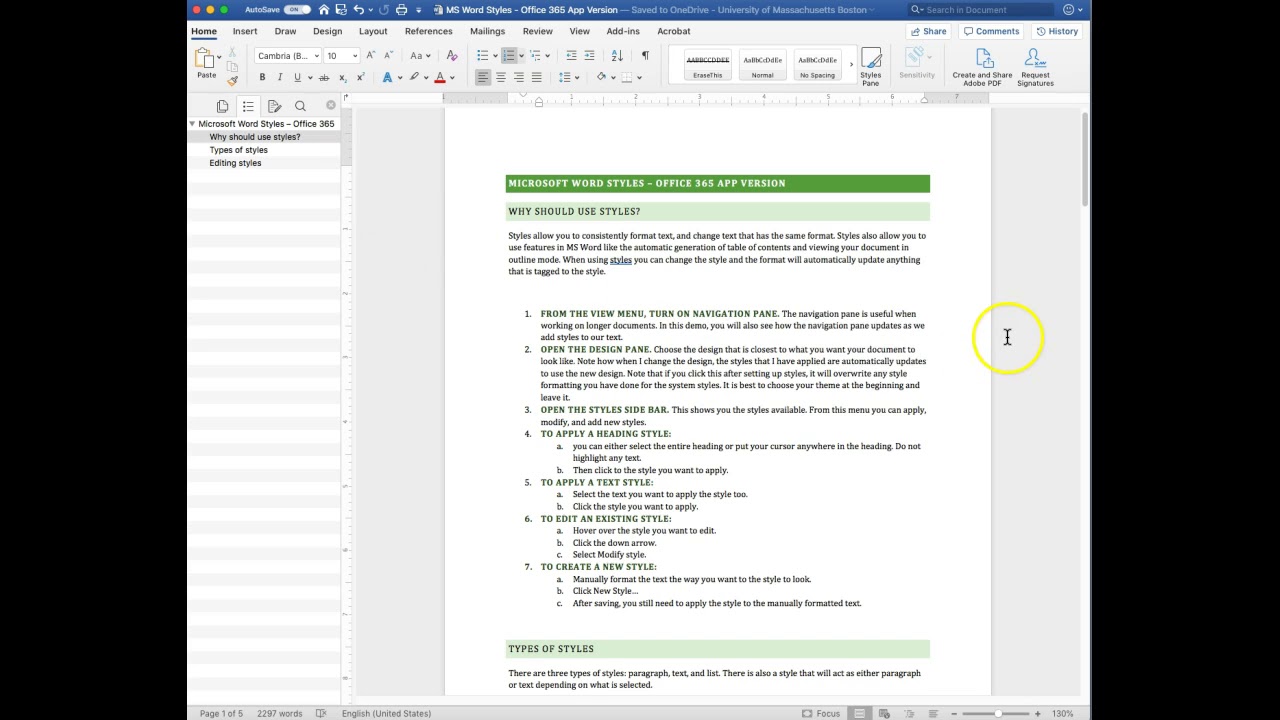Screen dimensions: 1280x720
Task: Open the Undo history dropdown arrow
Action: point(370,10)
